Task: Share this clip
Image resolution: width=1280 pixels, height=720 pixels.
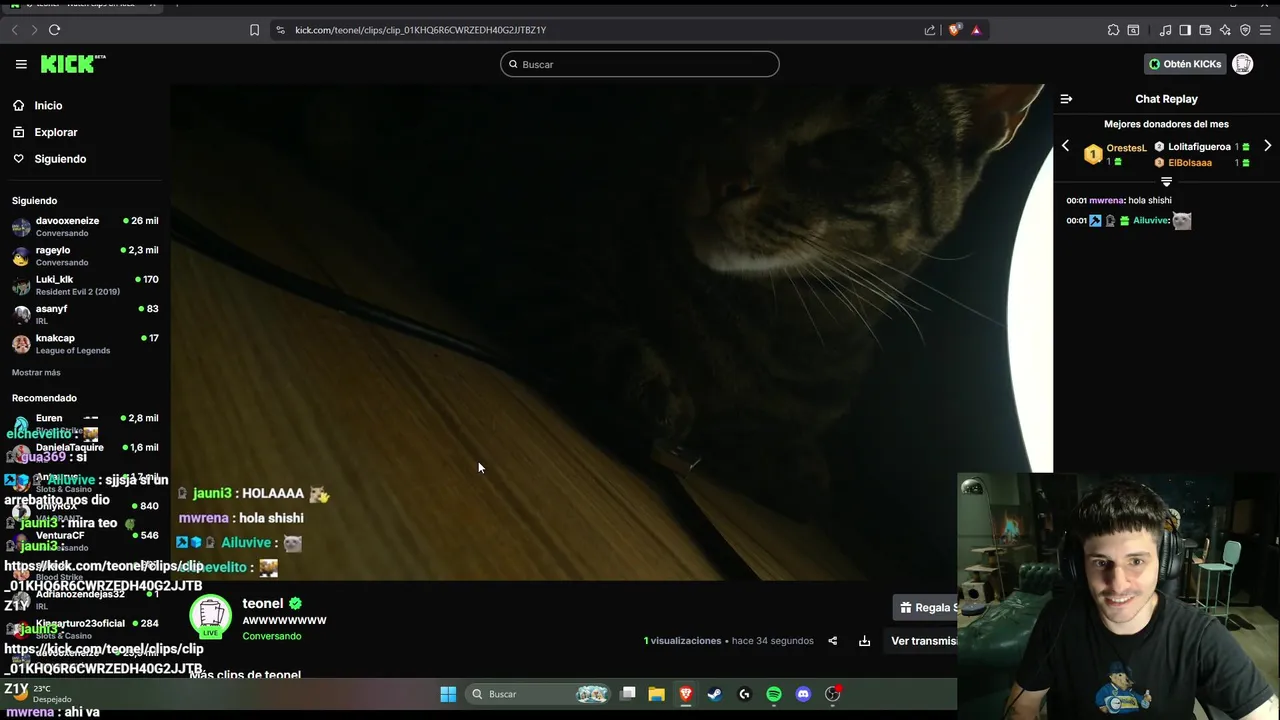Action: pyautogui.click(x=832, y=641)
